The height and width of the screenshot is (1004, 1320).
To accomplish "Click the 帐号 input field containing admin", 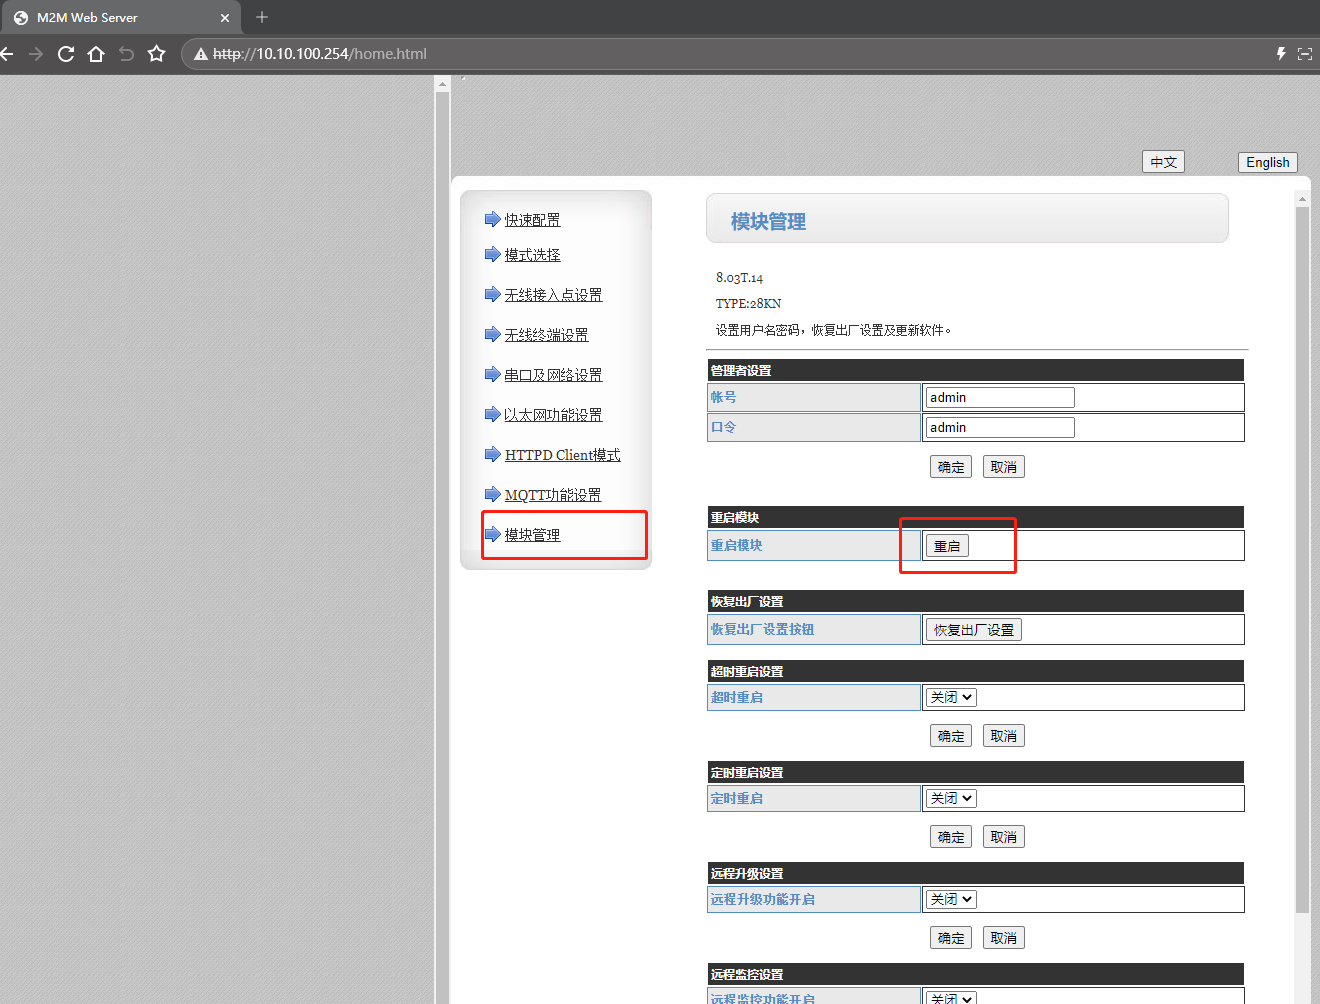I will click(999, 397).
